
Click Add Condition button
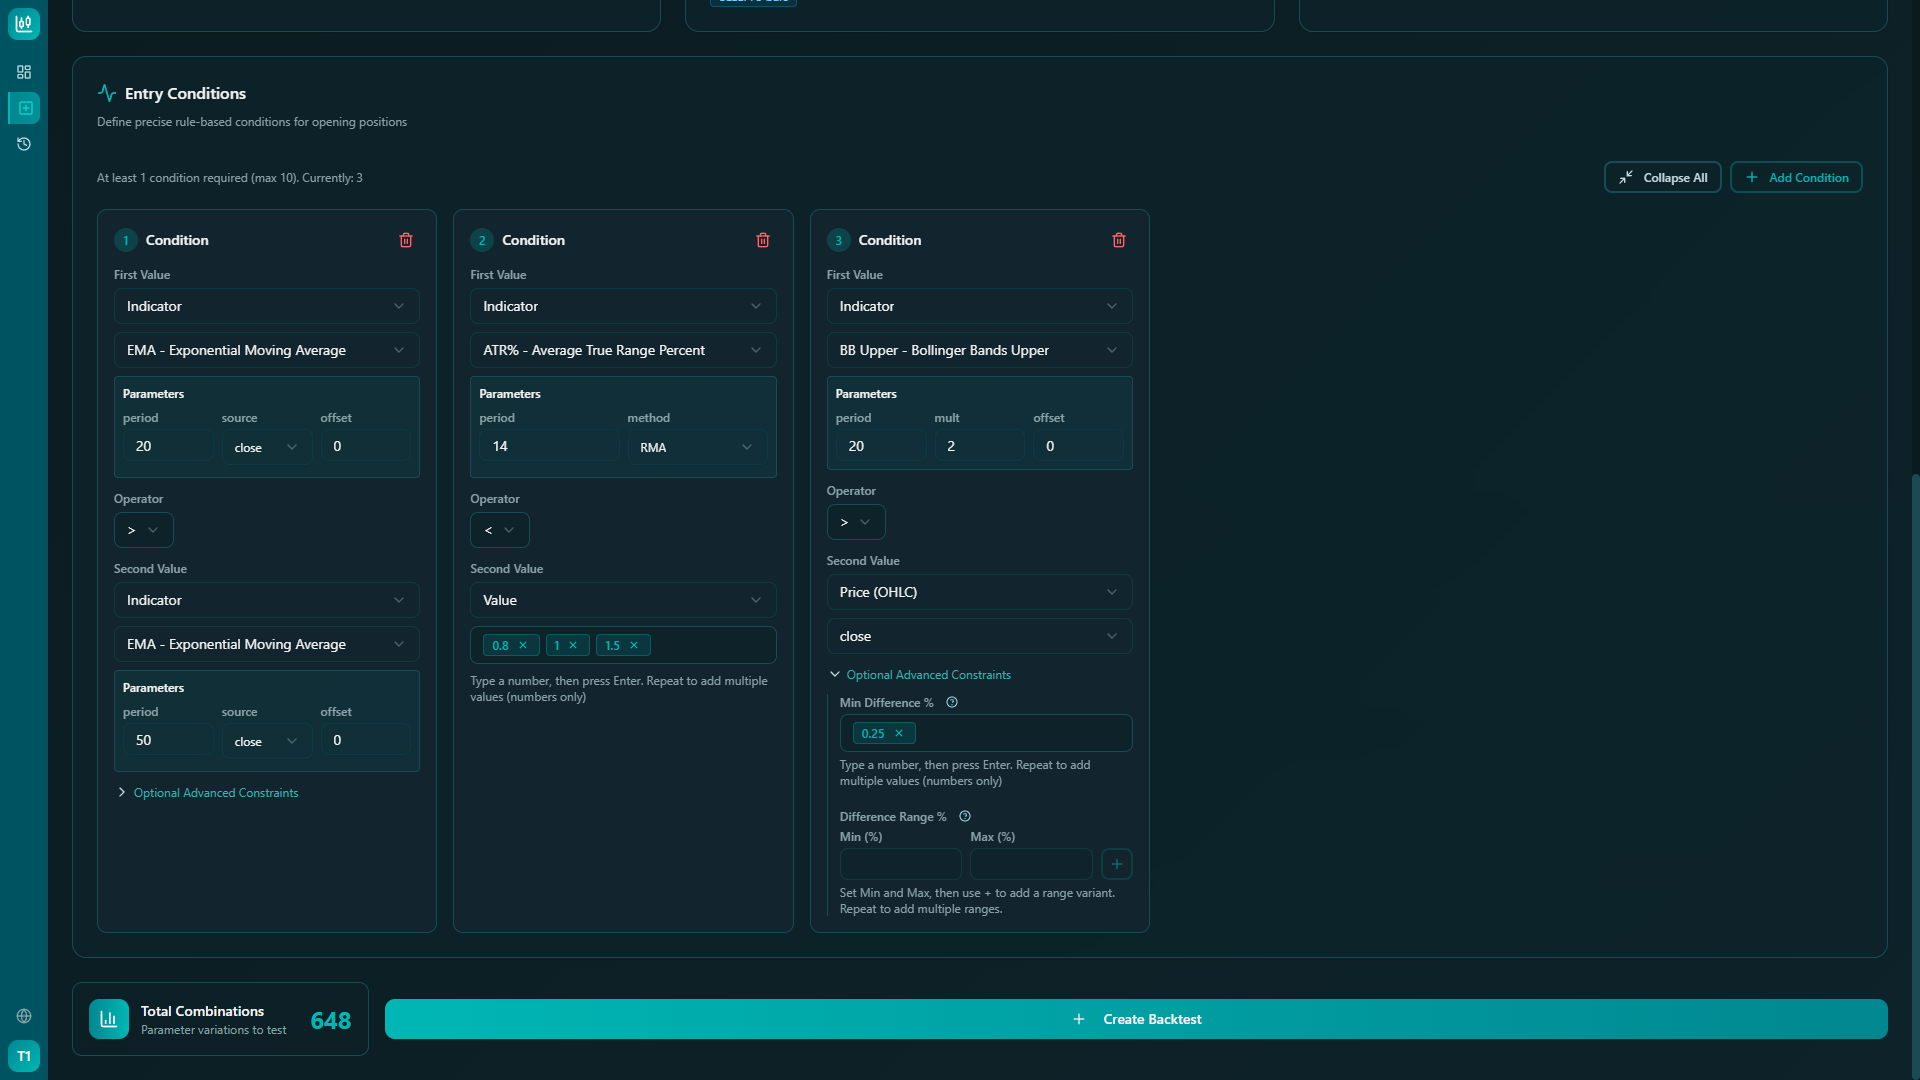point(1796,177)
